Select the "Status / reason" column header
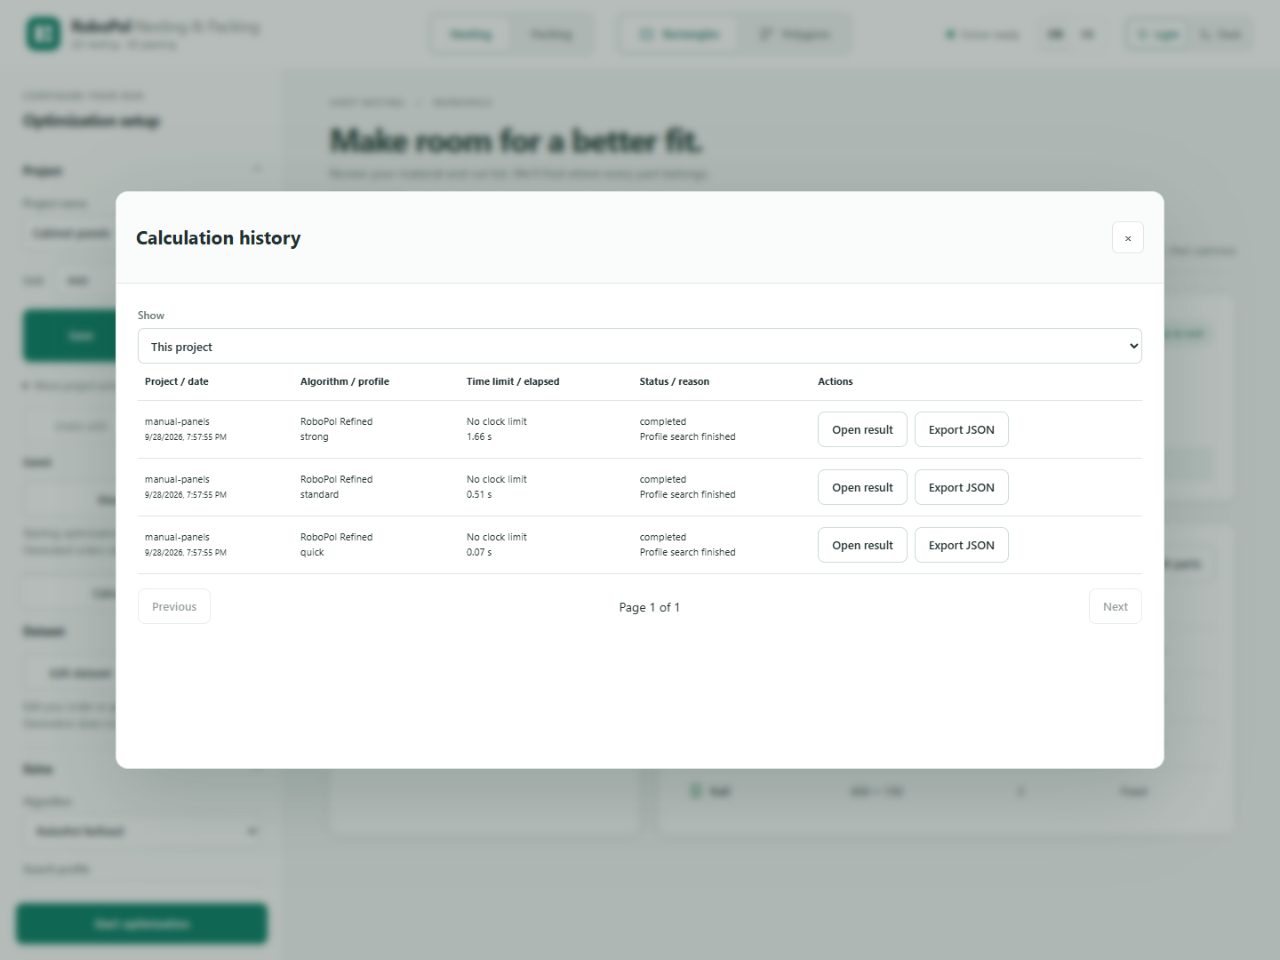This screenshot has width=1280, height=960. (675, 382)
